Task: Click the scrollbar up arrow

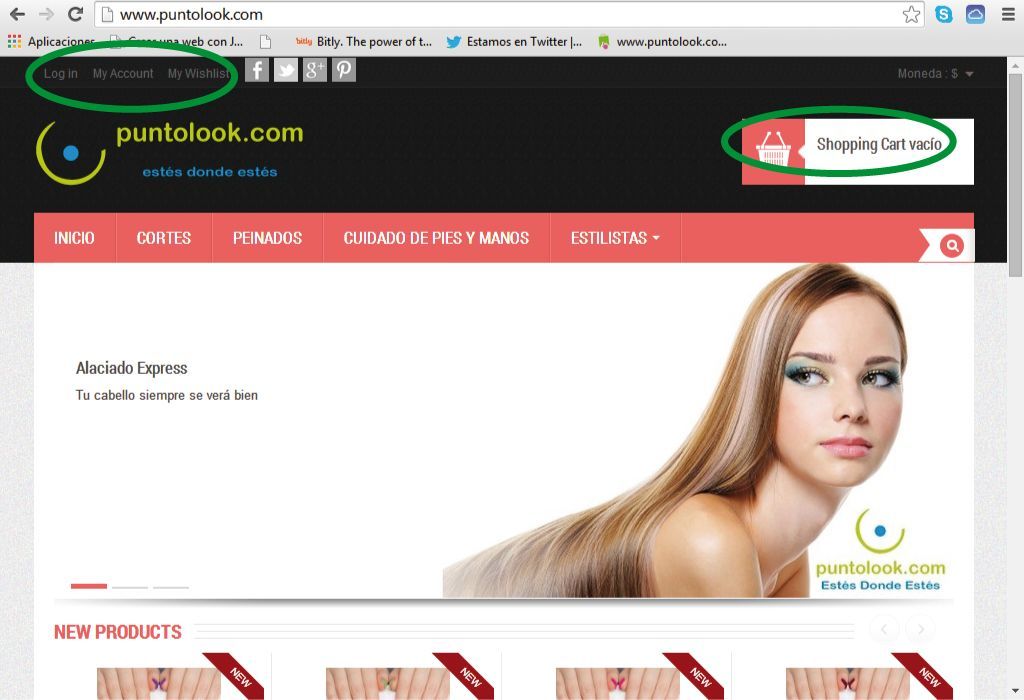Action: [x=1015, y=65]
